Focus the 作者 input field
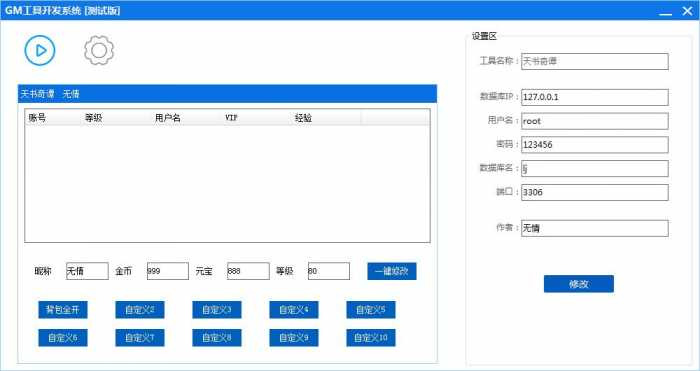Screen dimensions: 700x371 pyautogui.click(x=595, y=228)
